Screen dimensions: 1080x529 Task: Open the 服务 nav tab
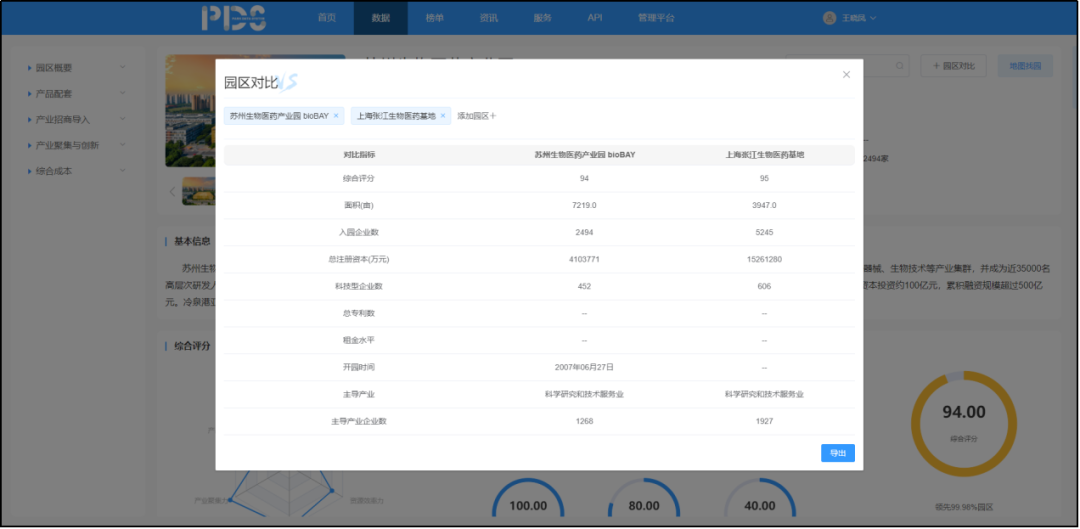click(542, 18)
